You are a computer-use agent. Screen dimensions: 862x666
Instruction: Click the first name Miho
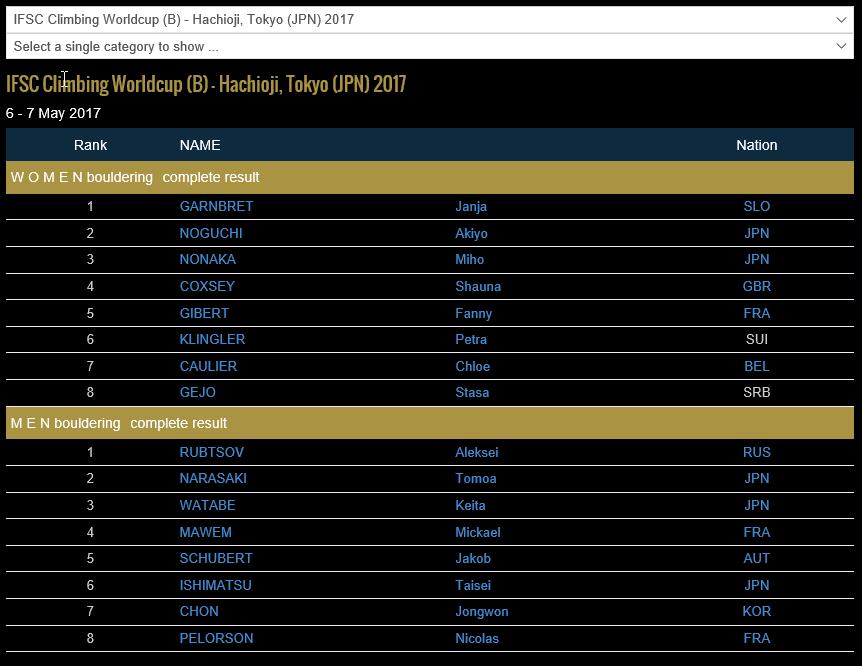pos(469,259)
